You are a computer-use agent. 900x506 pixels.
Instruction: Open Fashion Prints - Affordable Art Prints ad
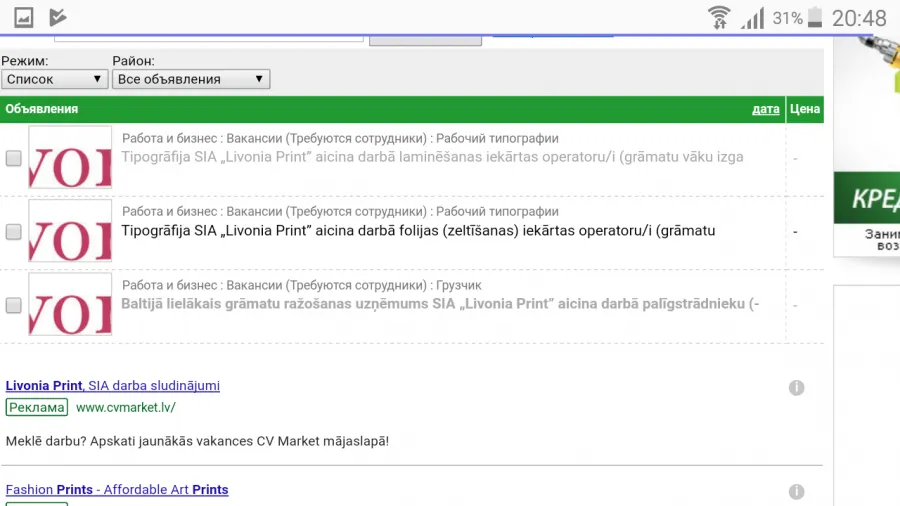pos(117,489)
